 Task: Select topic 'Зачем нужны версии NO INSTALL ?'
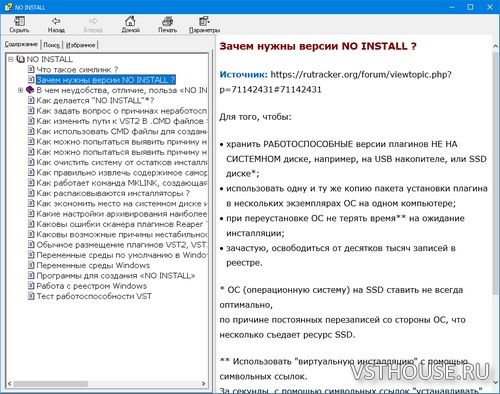(106, 80)
